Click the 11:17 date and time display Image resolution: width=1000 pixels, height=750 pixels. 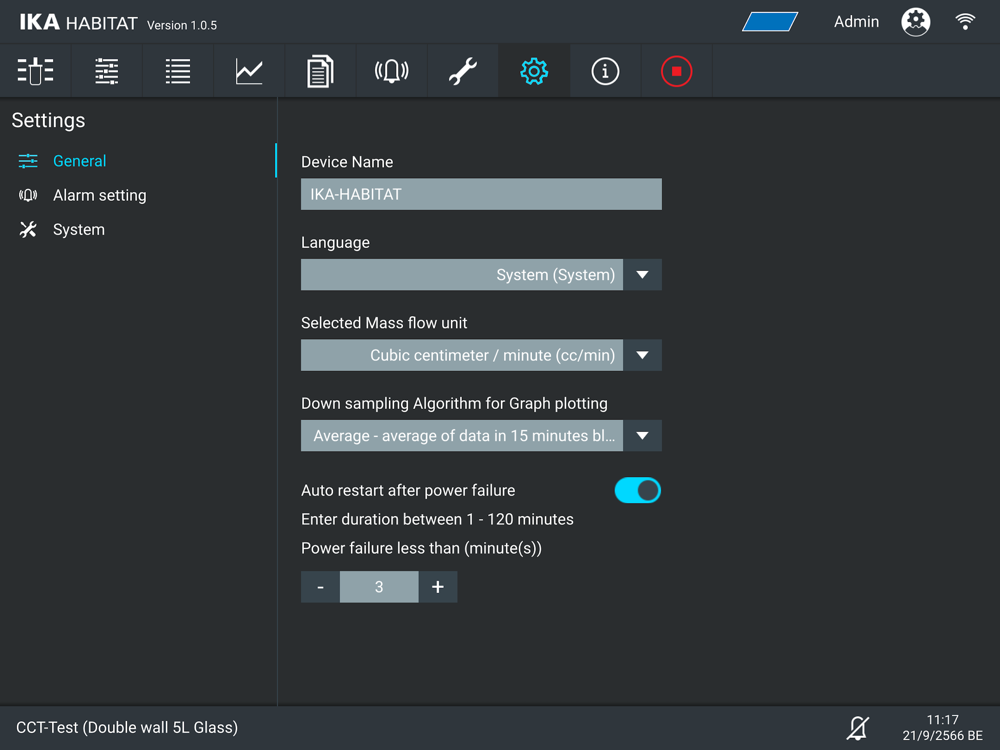point(943,728)
